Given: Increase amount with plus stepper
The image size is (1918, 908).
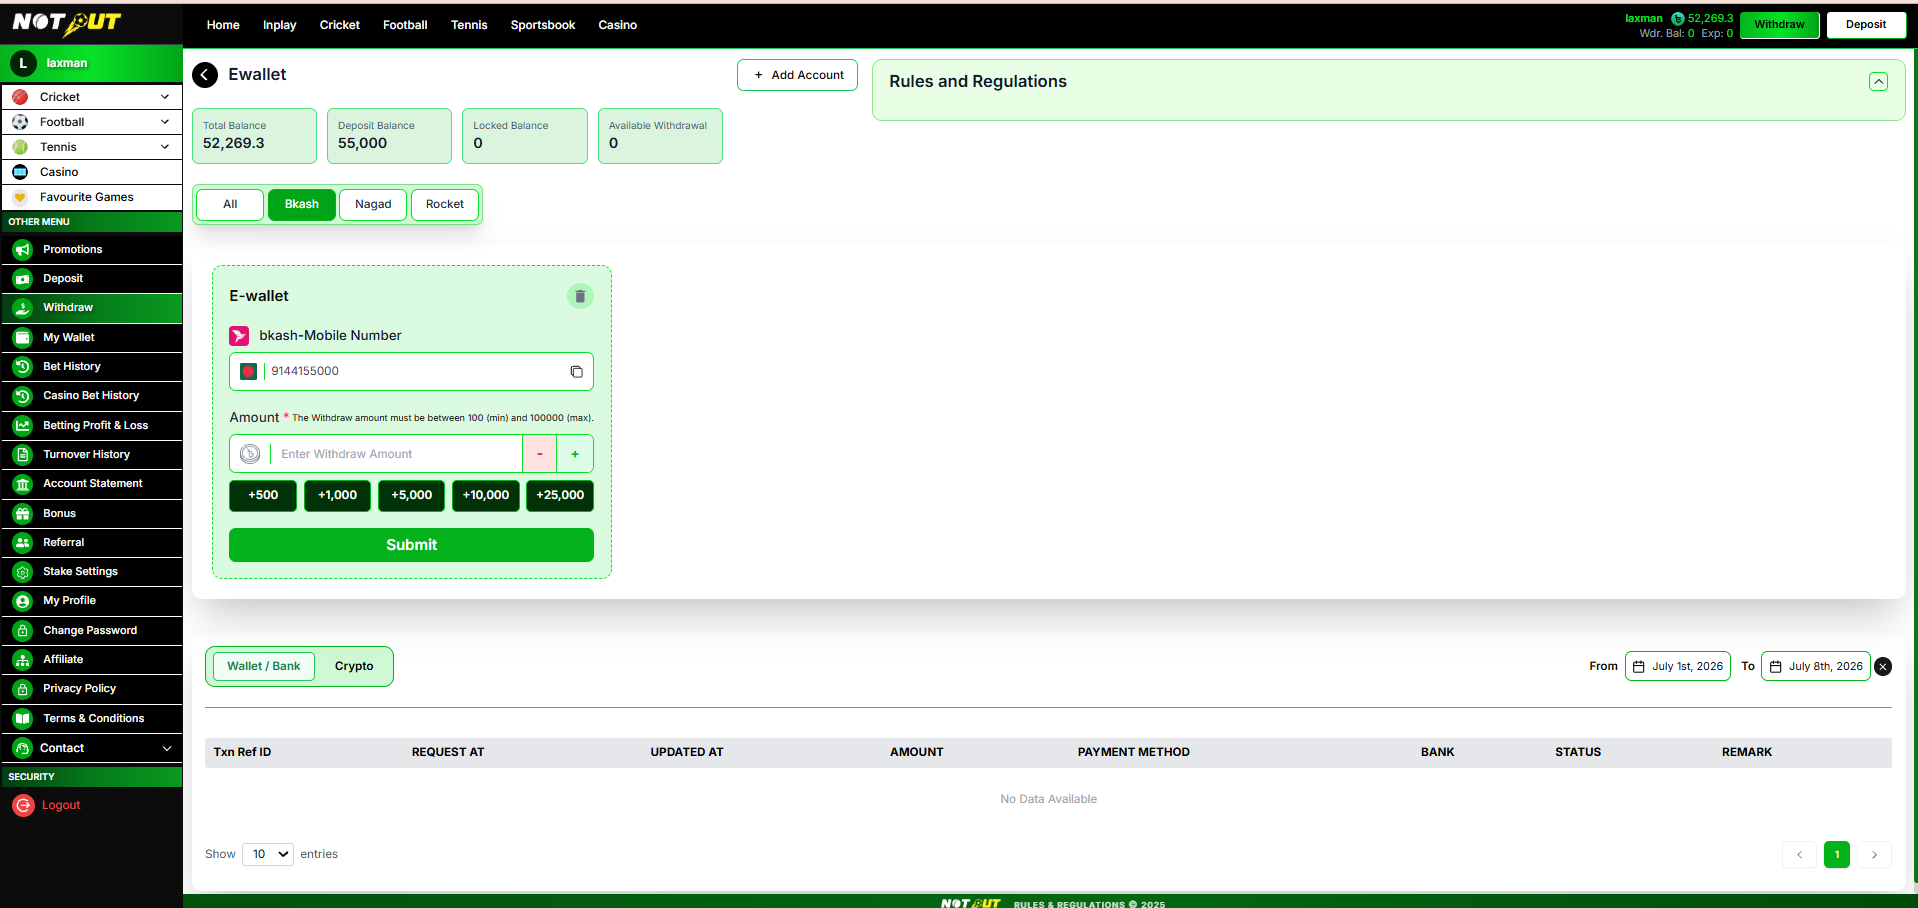Looking at the screenshot, I should tap(575, 454).
